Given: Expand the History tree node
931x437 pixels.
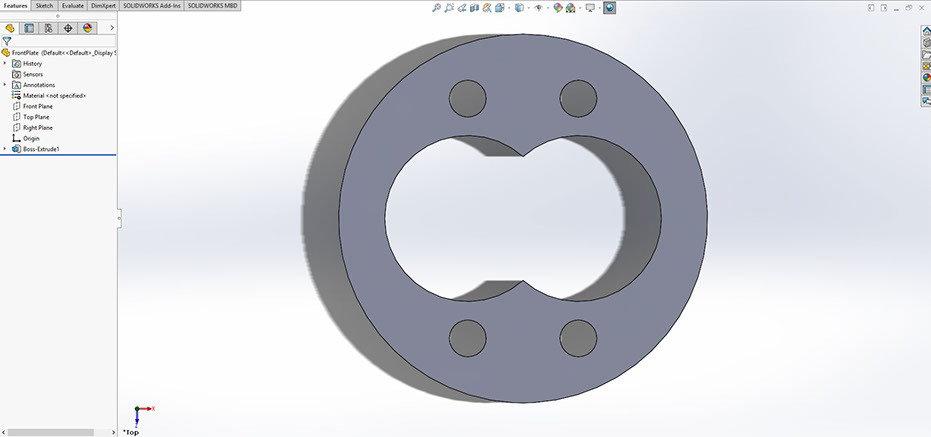Looking at the screenshot, I should (5, 63).
